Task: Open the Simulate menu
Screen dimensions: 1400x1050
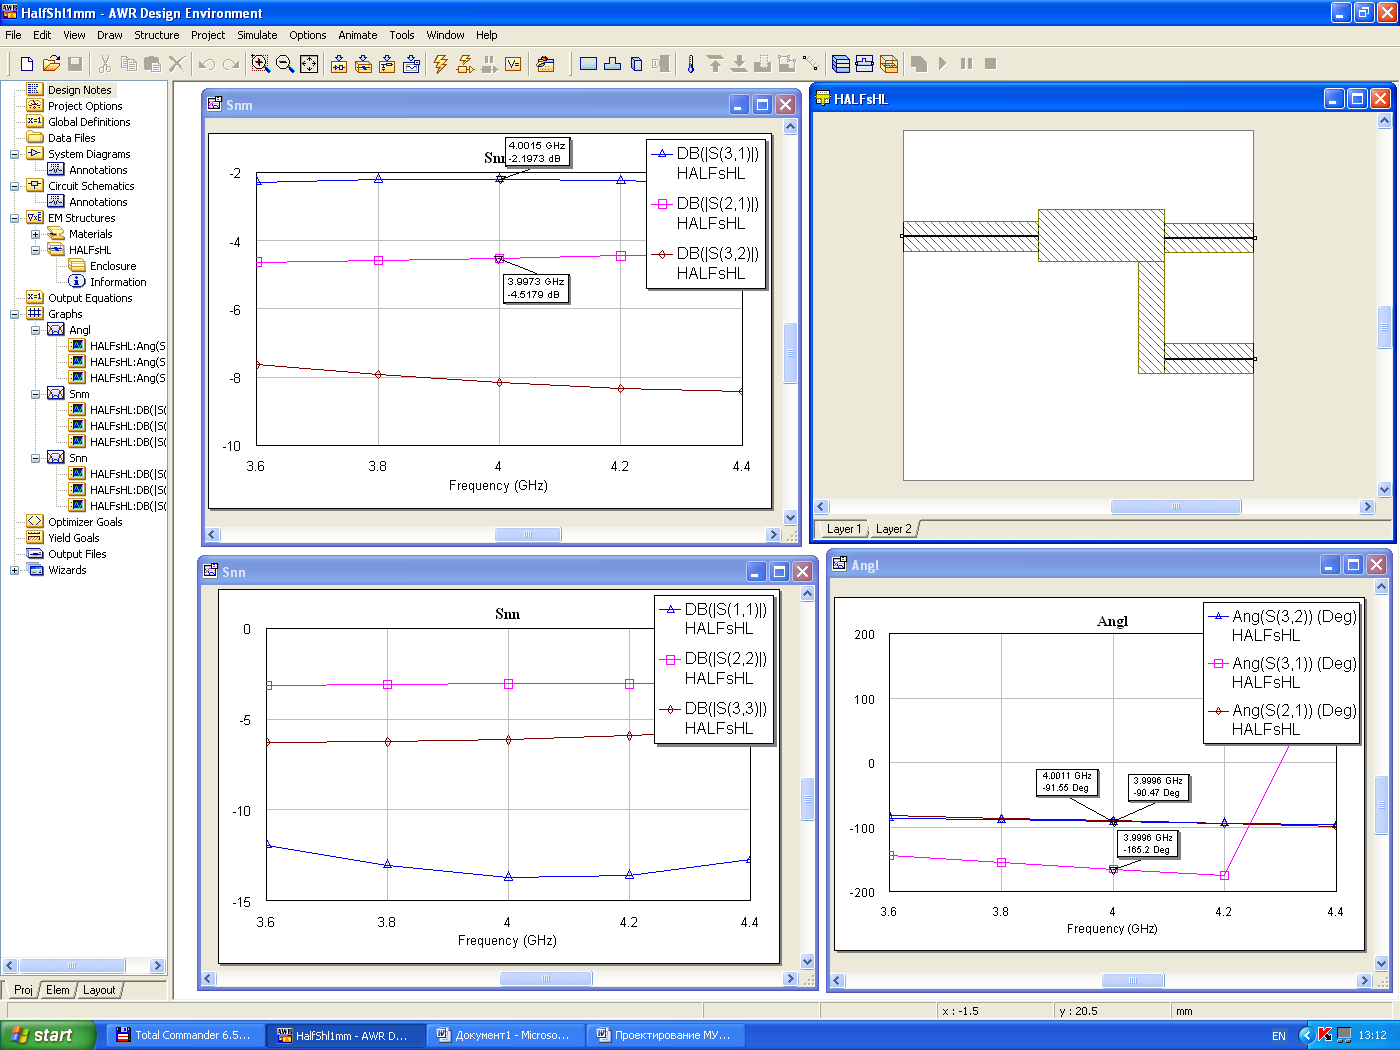Action: pyautogui.click(x=257, y=35)
